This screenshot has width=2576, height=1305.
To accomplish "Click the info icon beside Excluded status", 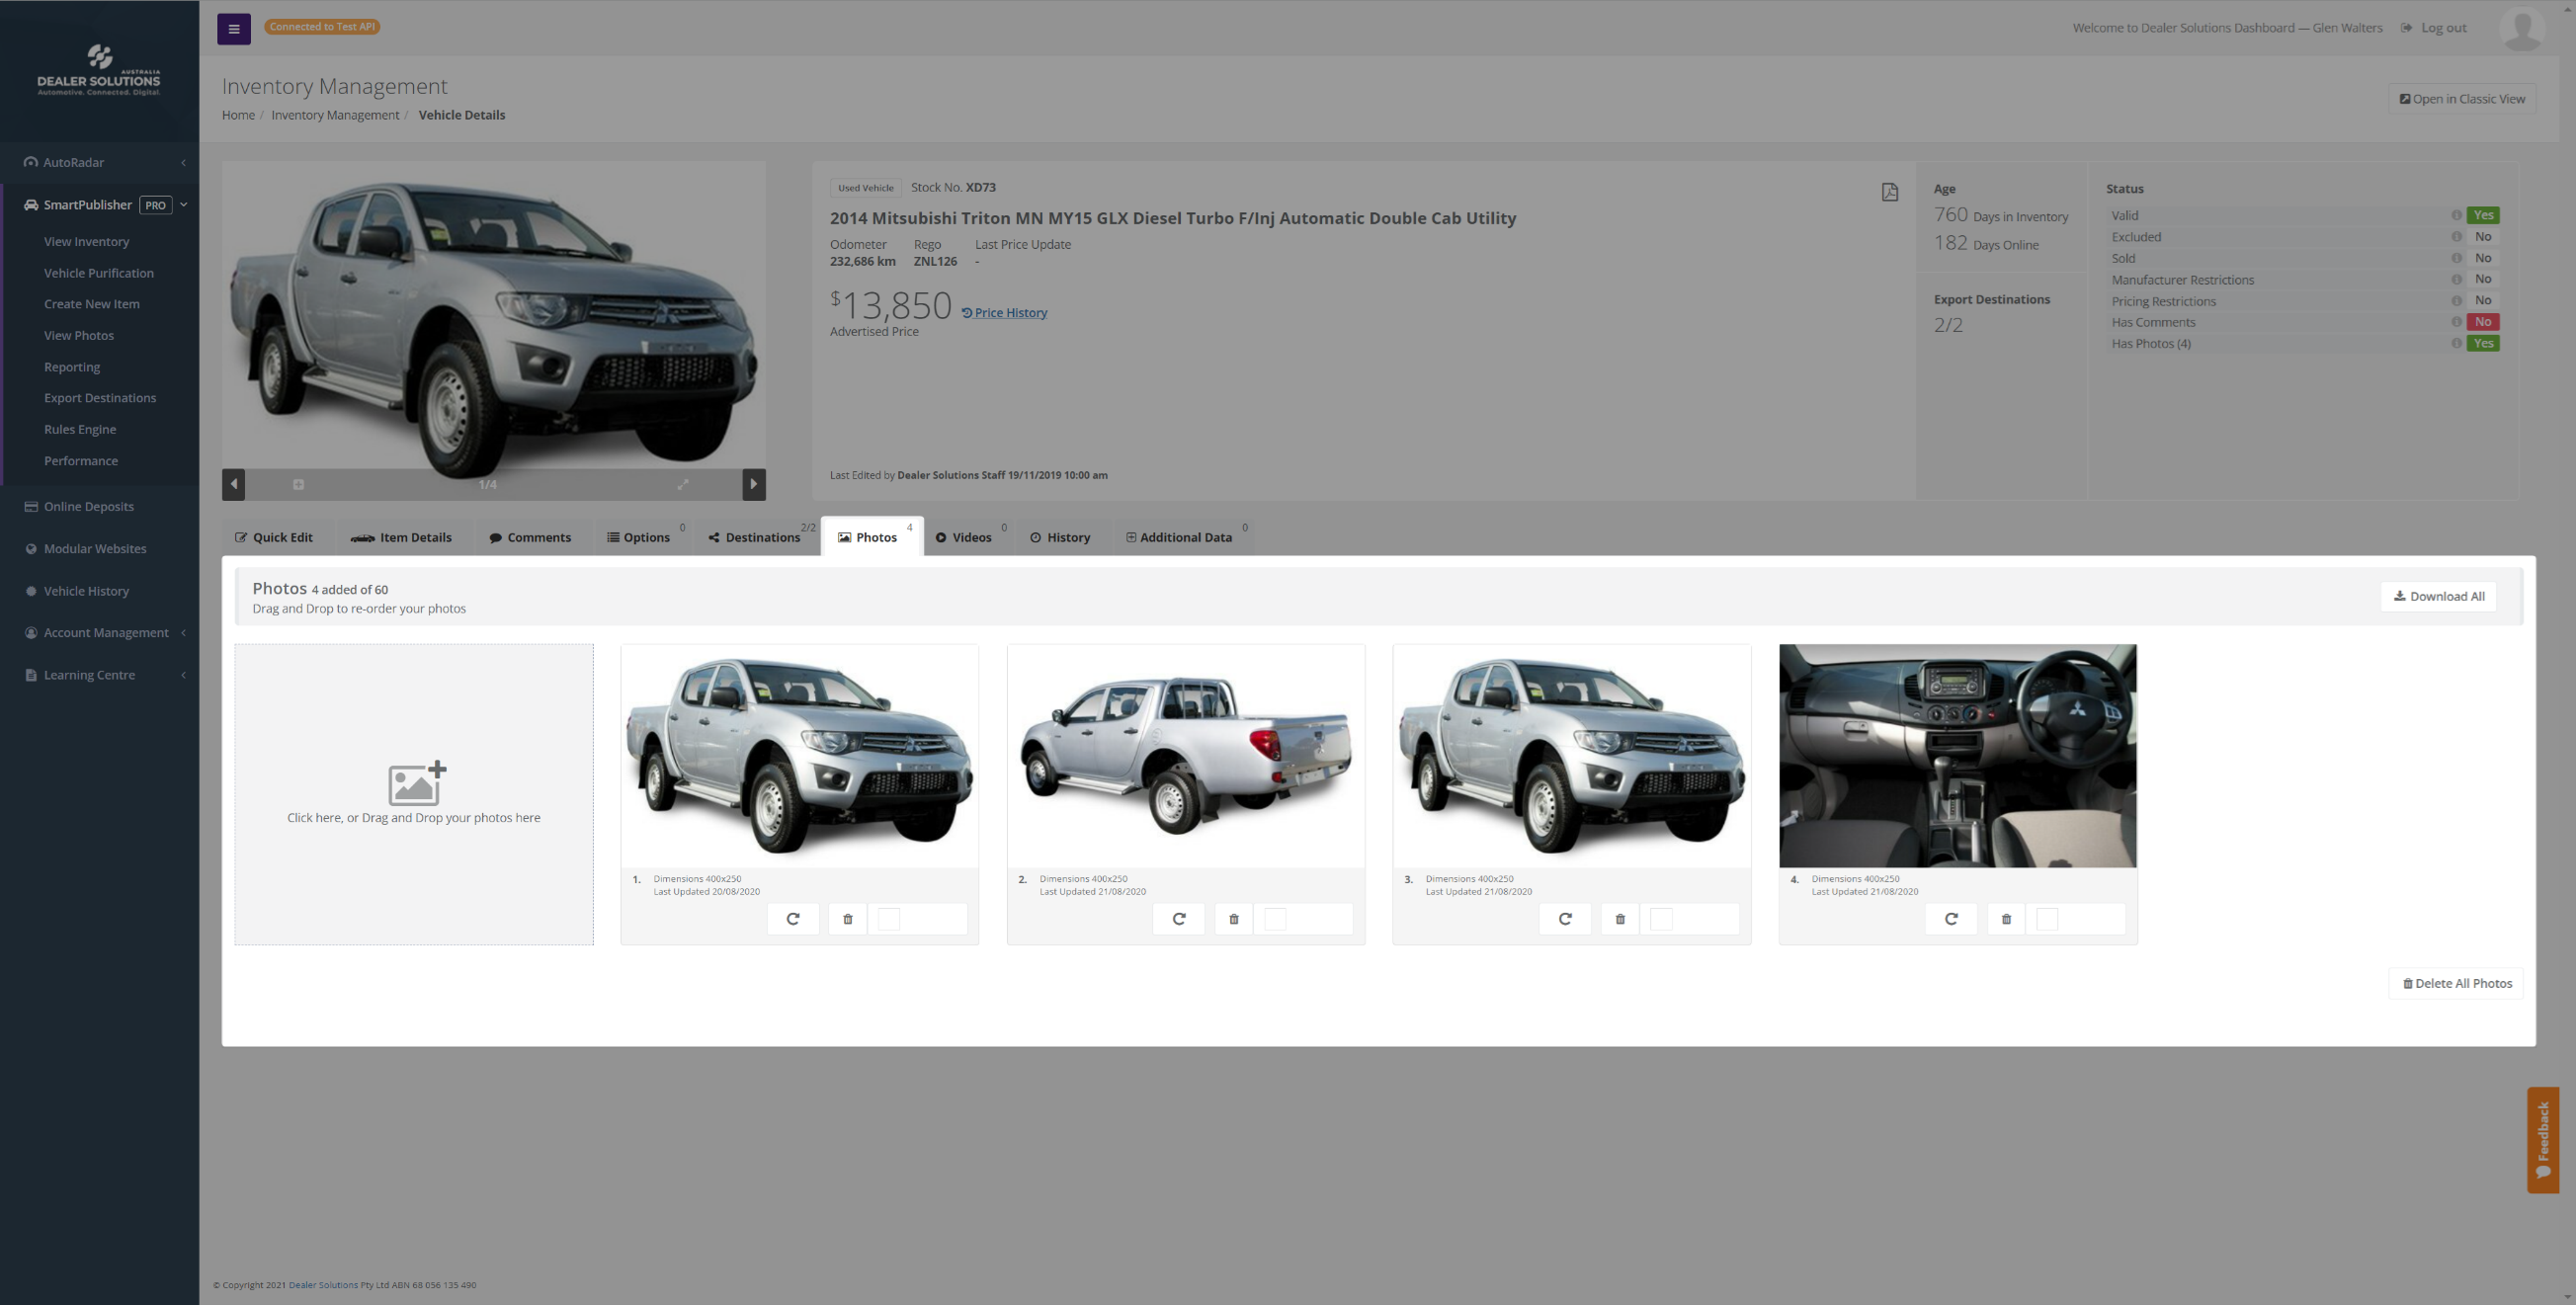I will [2456, 237].
